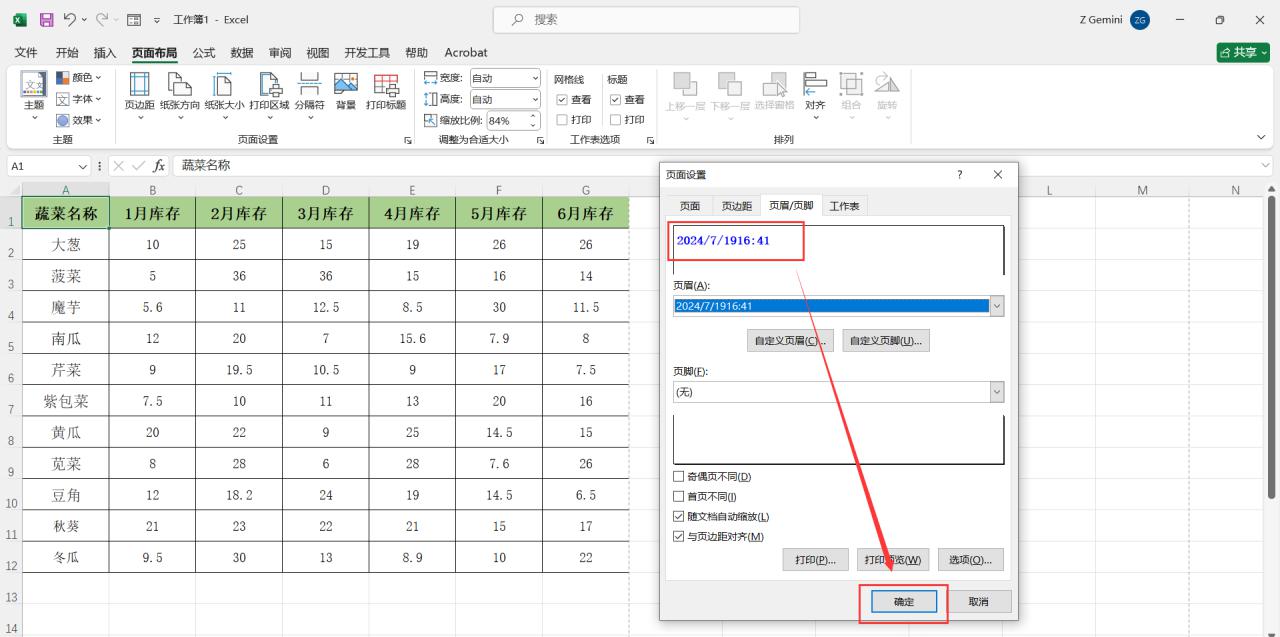This screenshot has width=1280, height=637.
Task: Expand the Name Box dropdown arrow
Action: coord(83,166)
